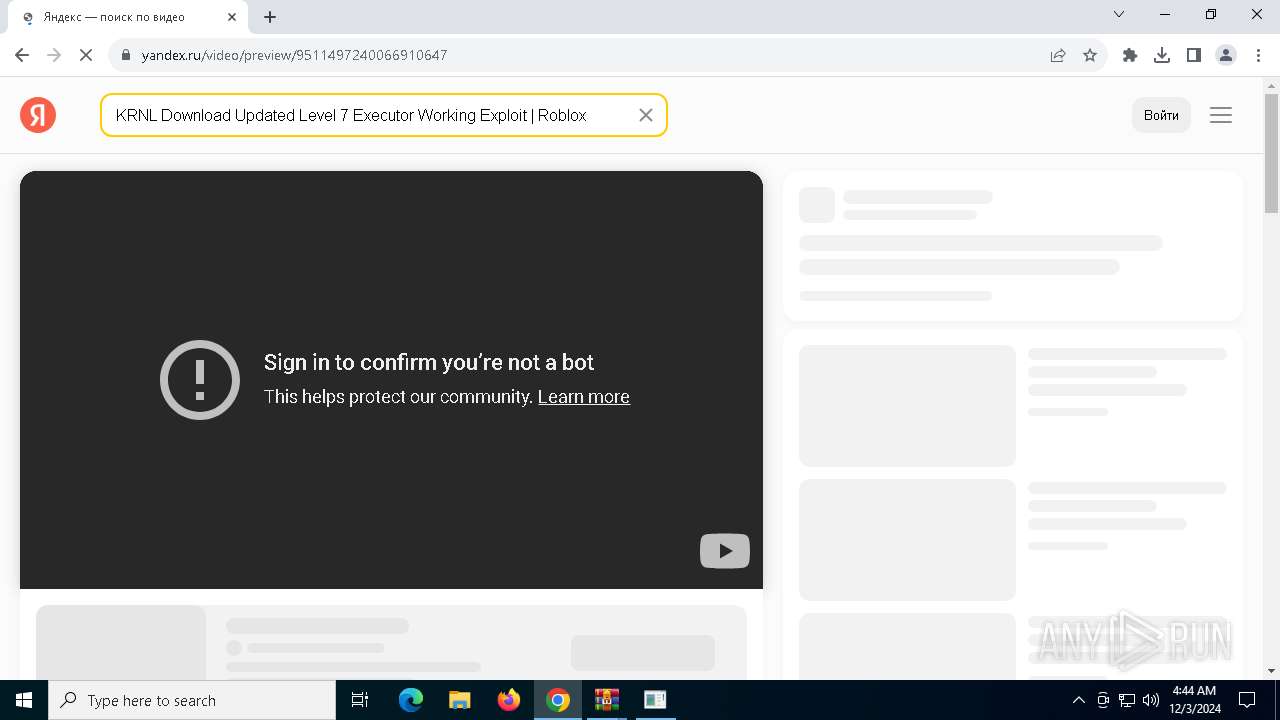Open the volume control in tray
The width and height of the screenshot is (1280, 720).
[1151, 700]
